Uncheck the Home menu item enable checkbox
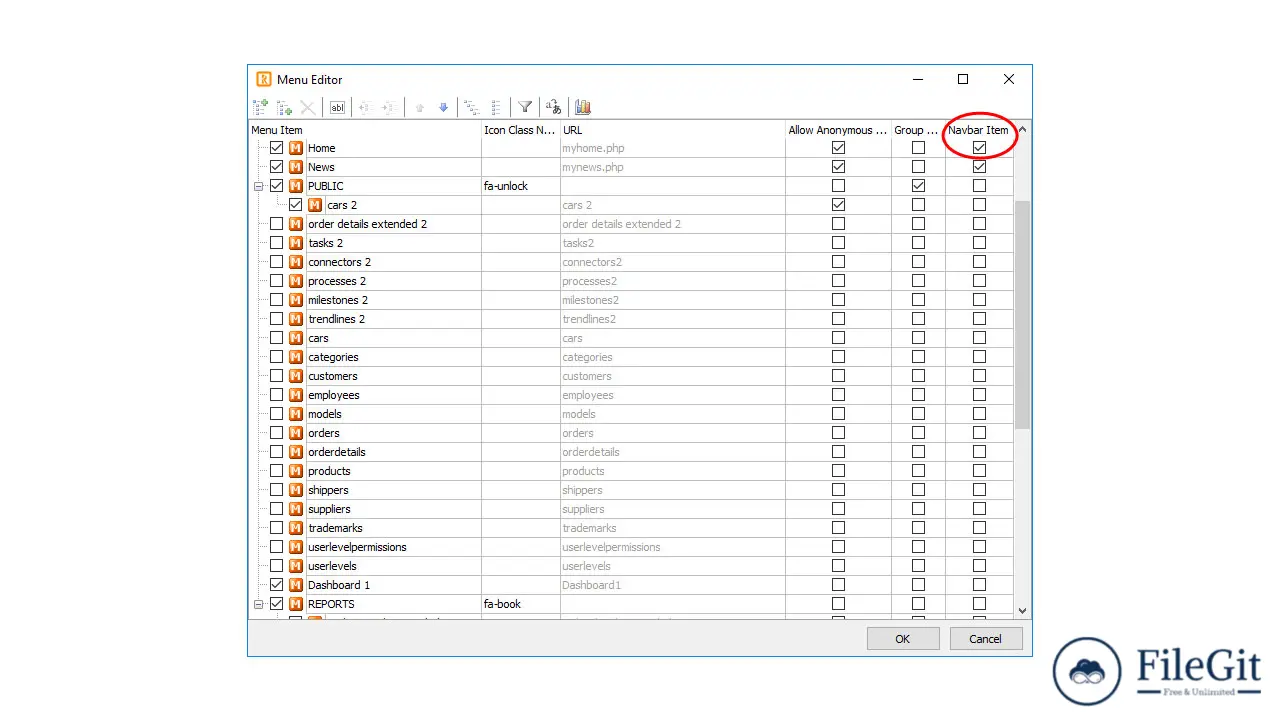The height and width of the screenshot is (720, 1280). point(277,148)
